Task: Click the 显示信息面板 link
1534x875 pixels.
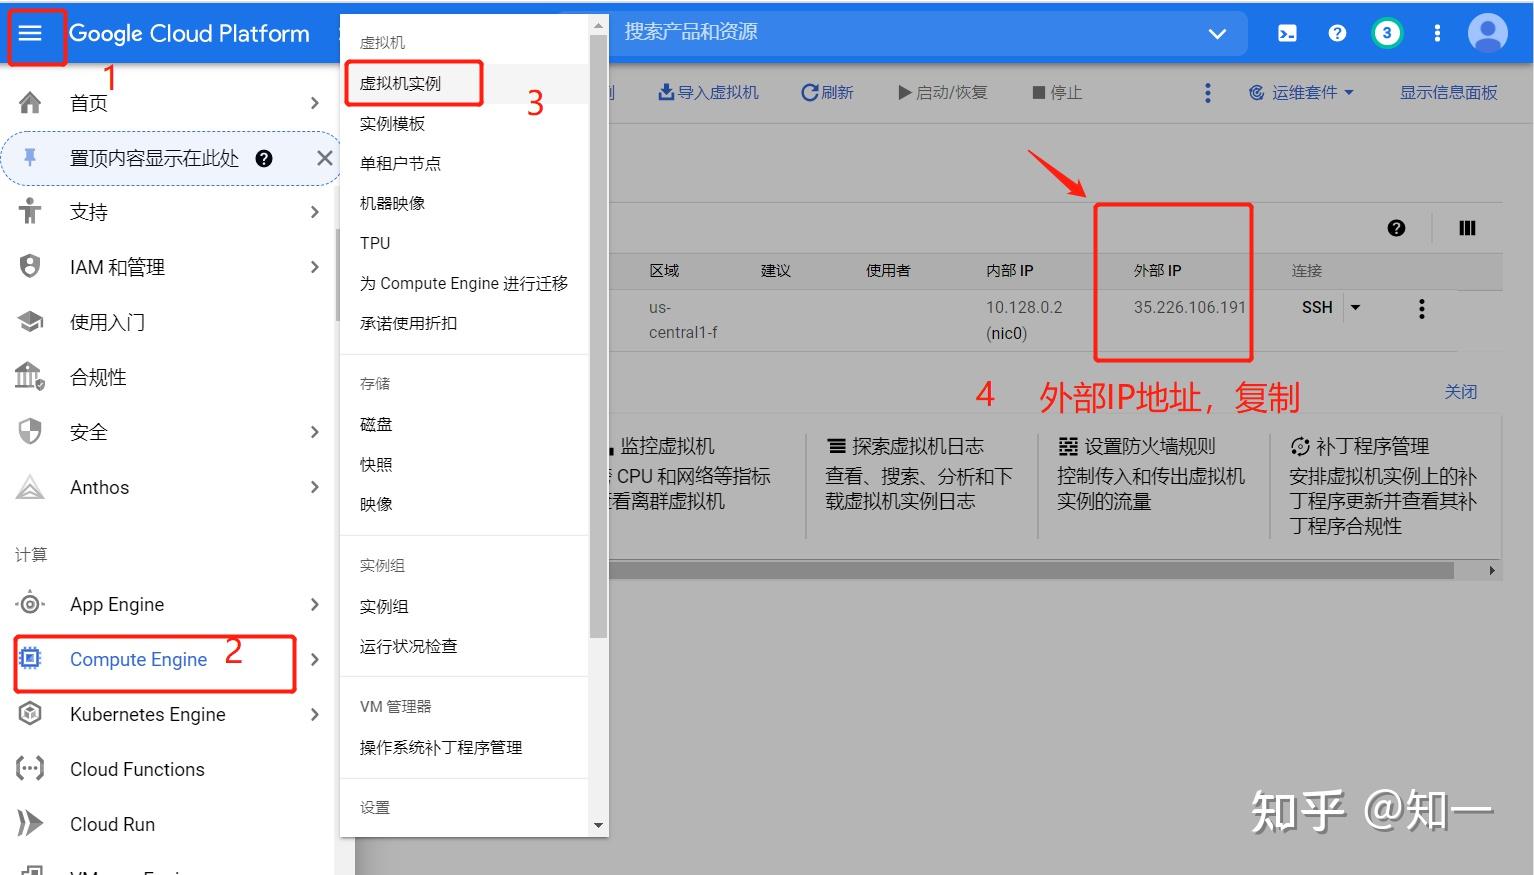Action: click(x=1448, y=93)
